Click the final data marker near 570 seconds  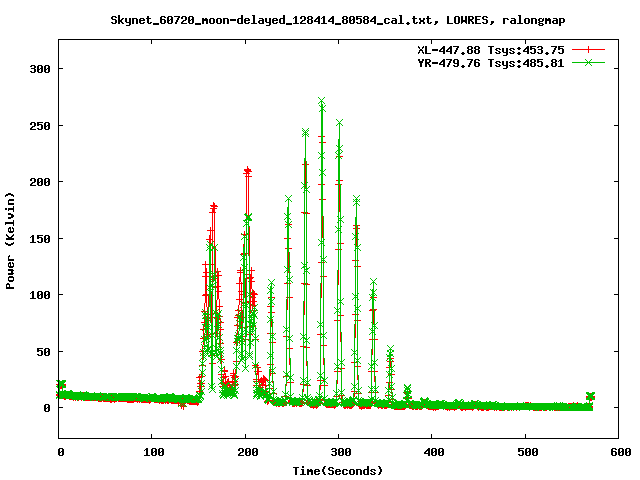point(590,396)
